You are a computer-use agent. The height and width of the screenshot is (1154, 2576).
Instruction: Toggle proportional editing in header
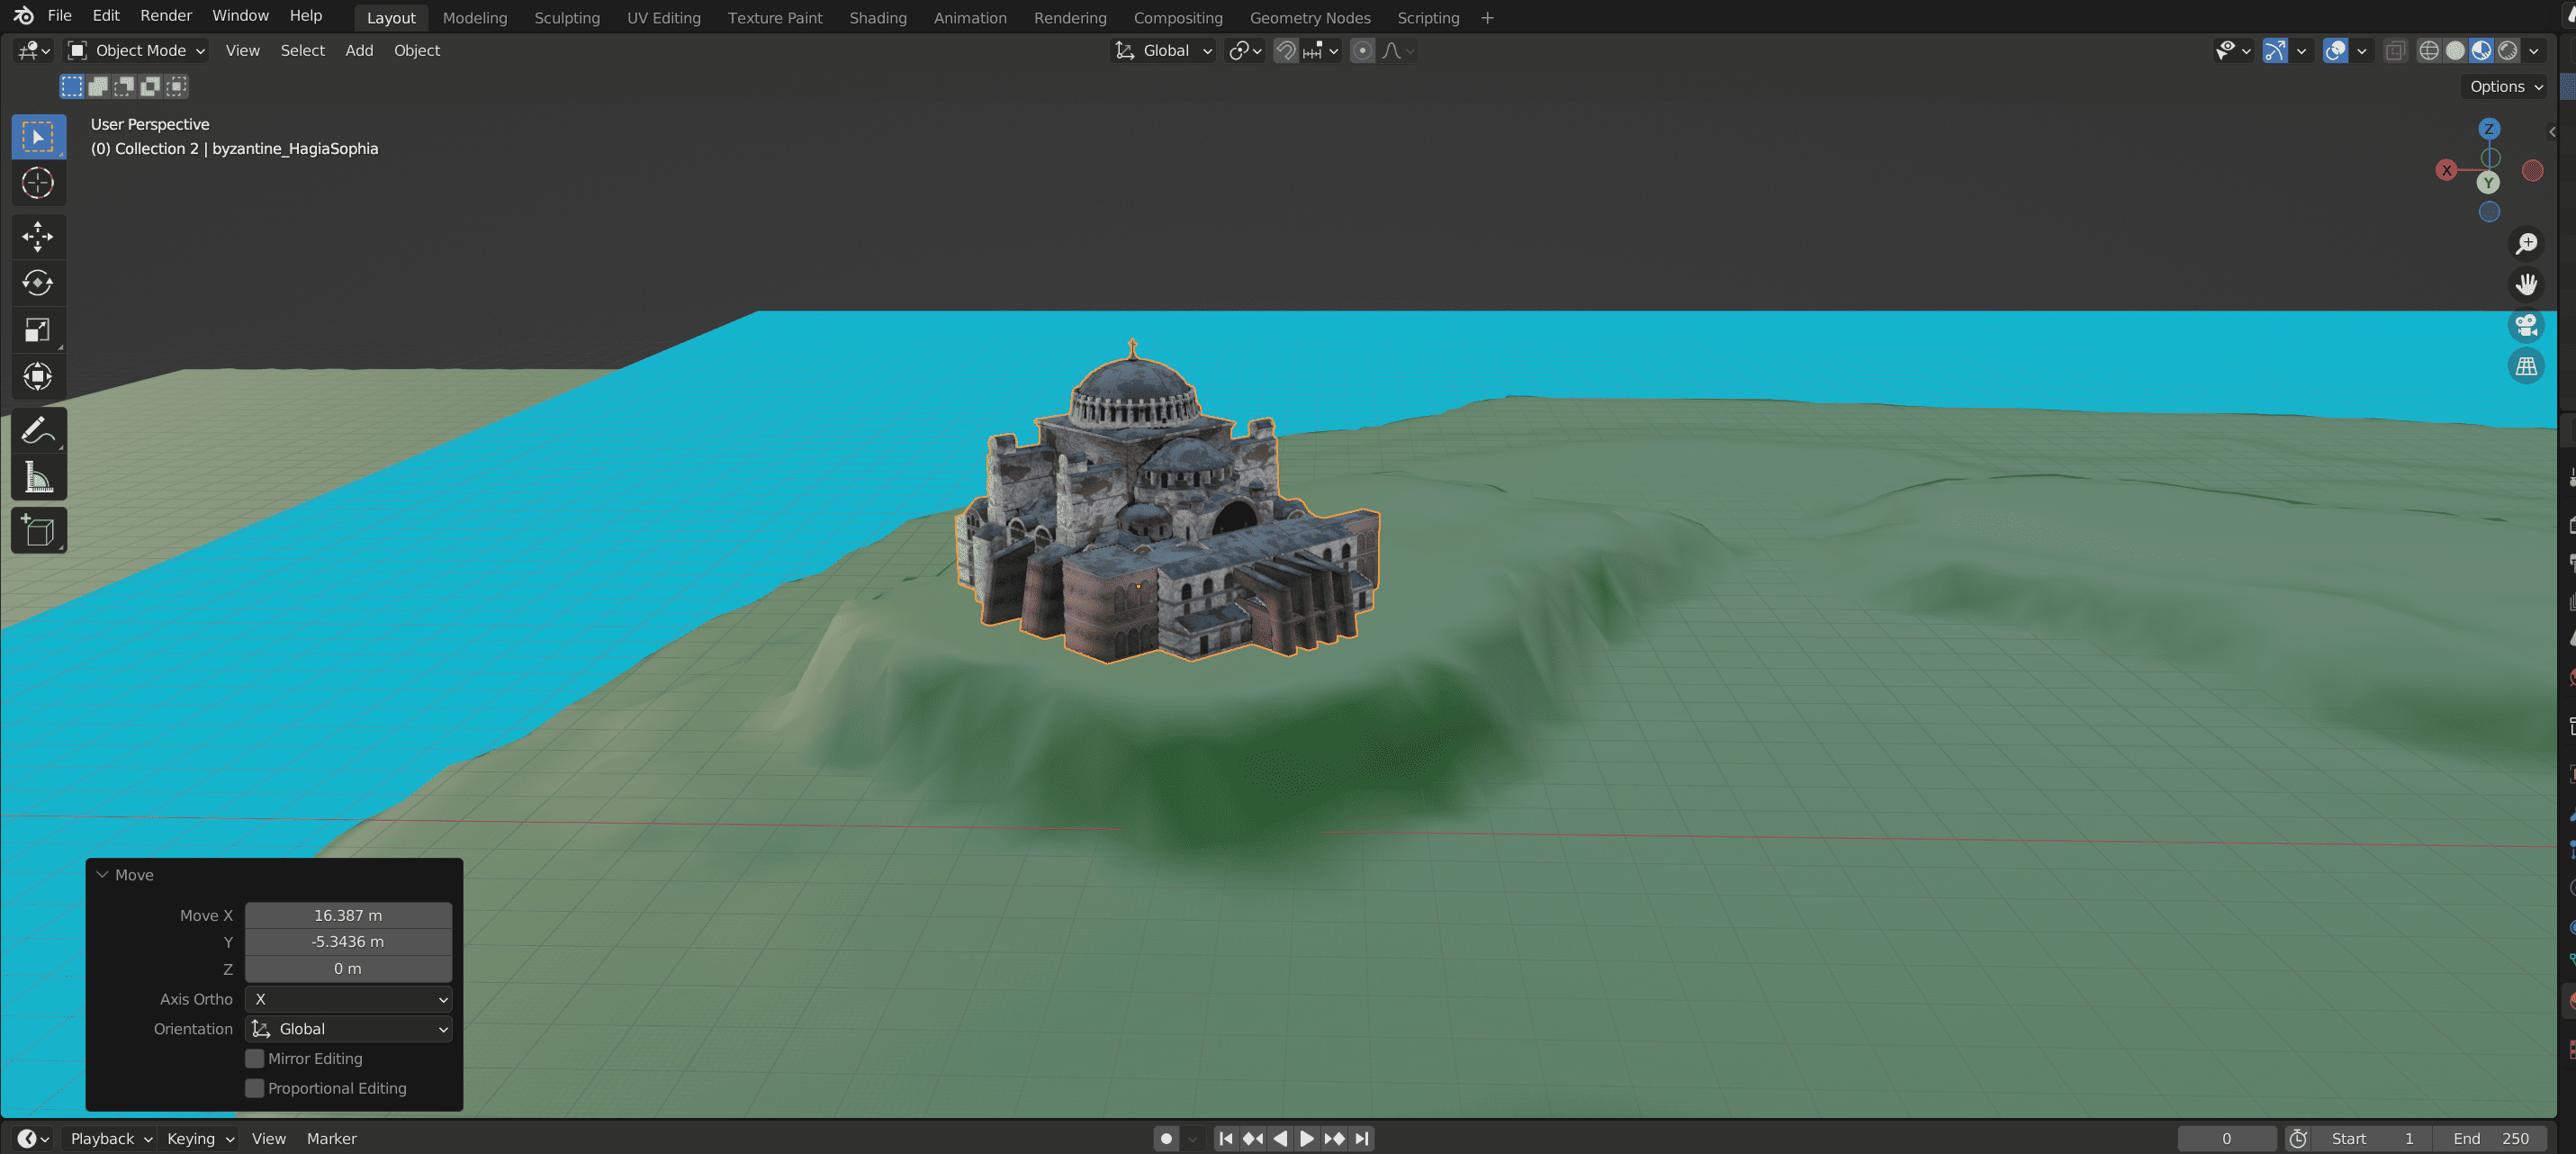1361,51
